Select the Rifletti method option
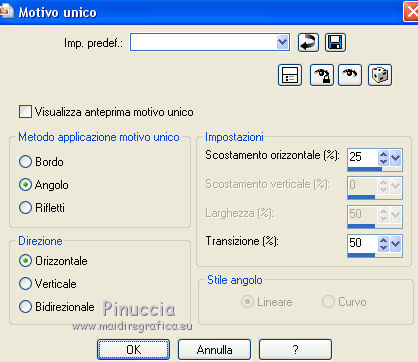Image resolution: width=418 pixels, height=362 pixels. [25, 208]
